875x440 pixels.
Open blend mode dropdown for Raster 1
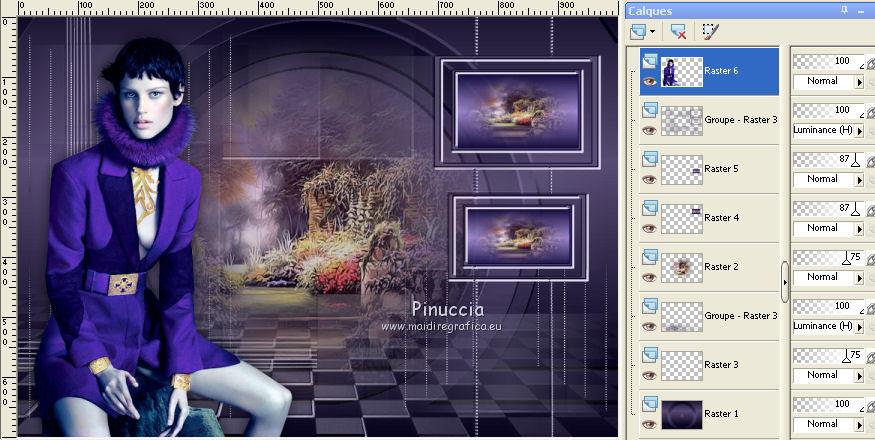click(x=859, y=424)
